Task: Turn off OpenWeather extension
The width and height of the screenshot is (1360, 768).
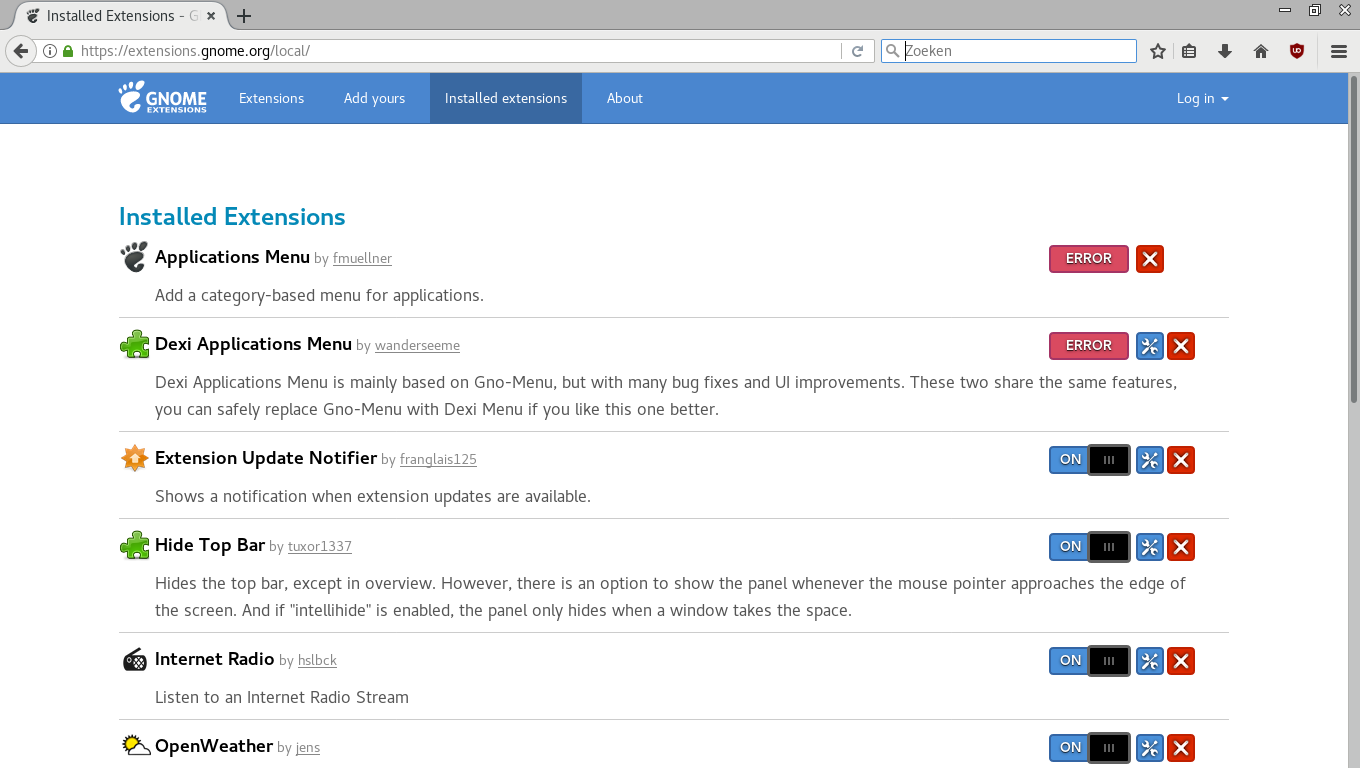Action: point(1089,748)
